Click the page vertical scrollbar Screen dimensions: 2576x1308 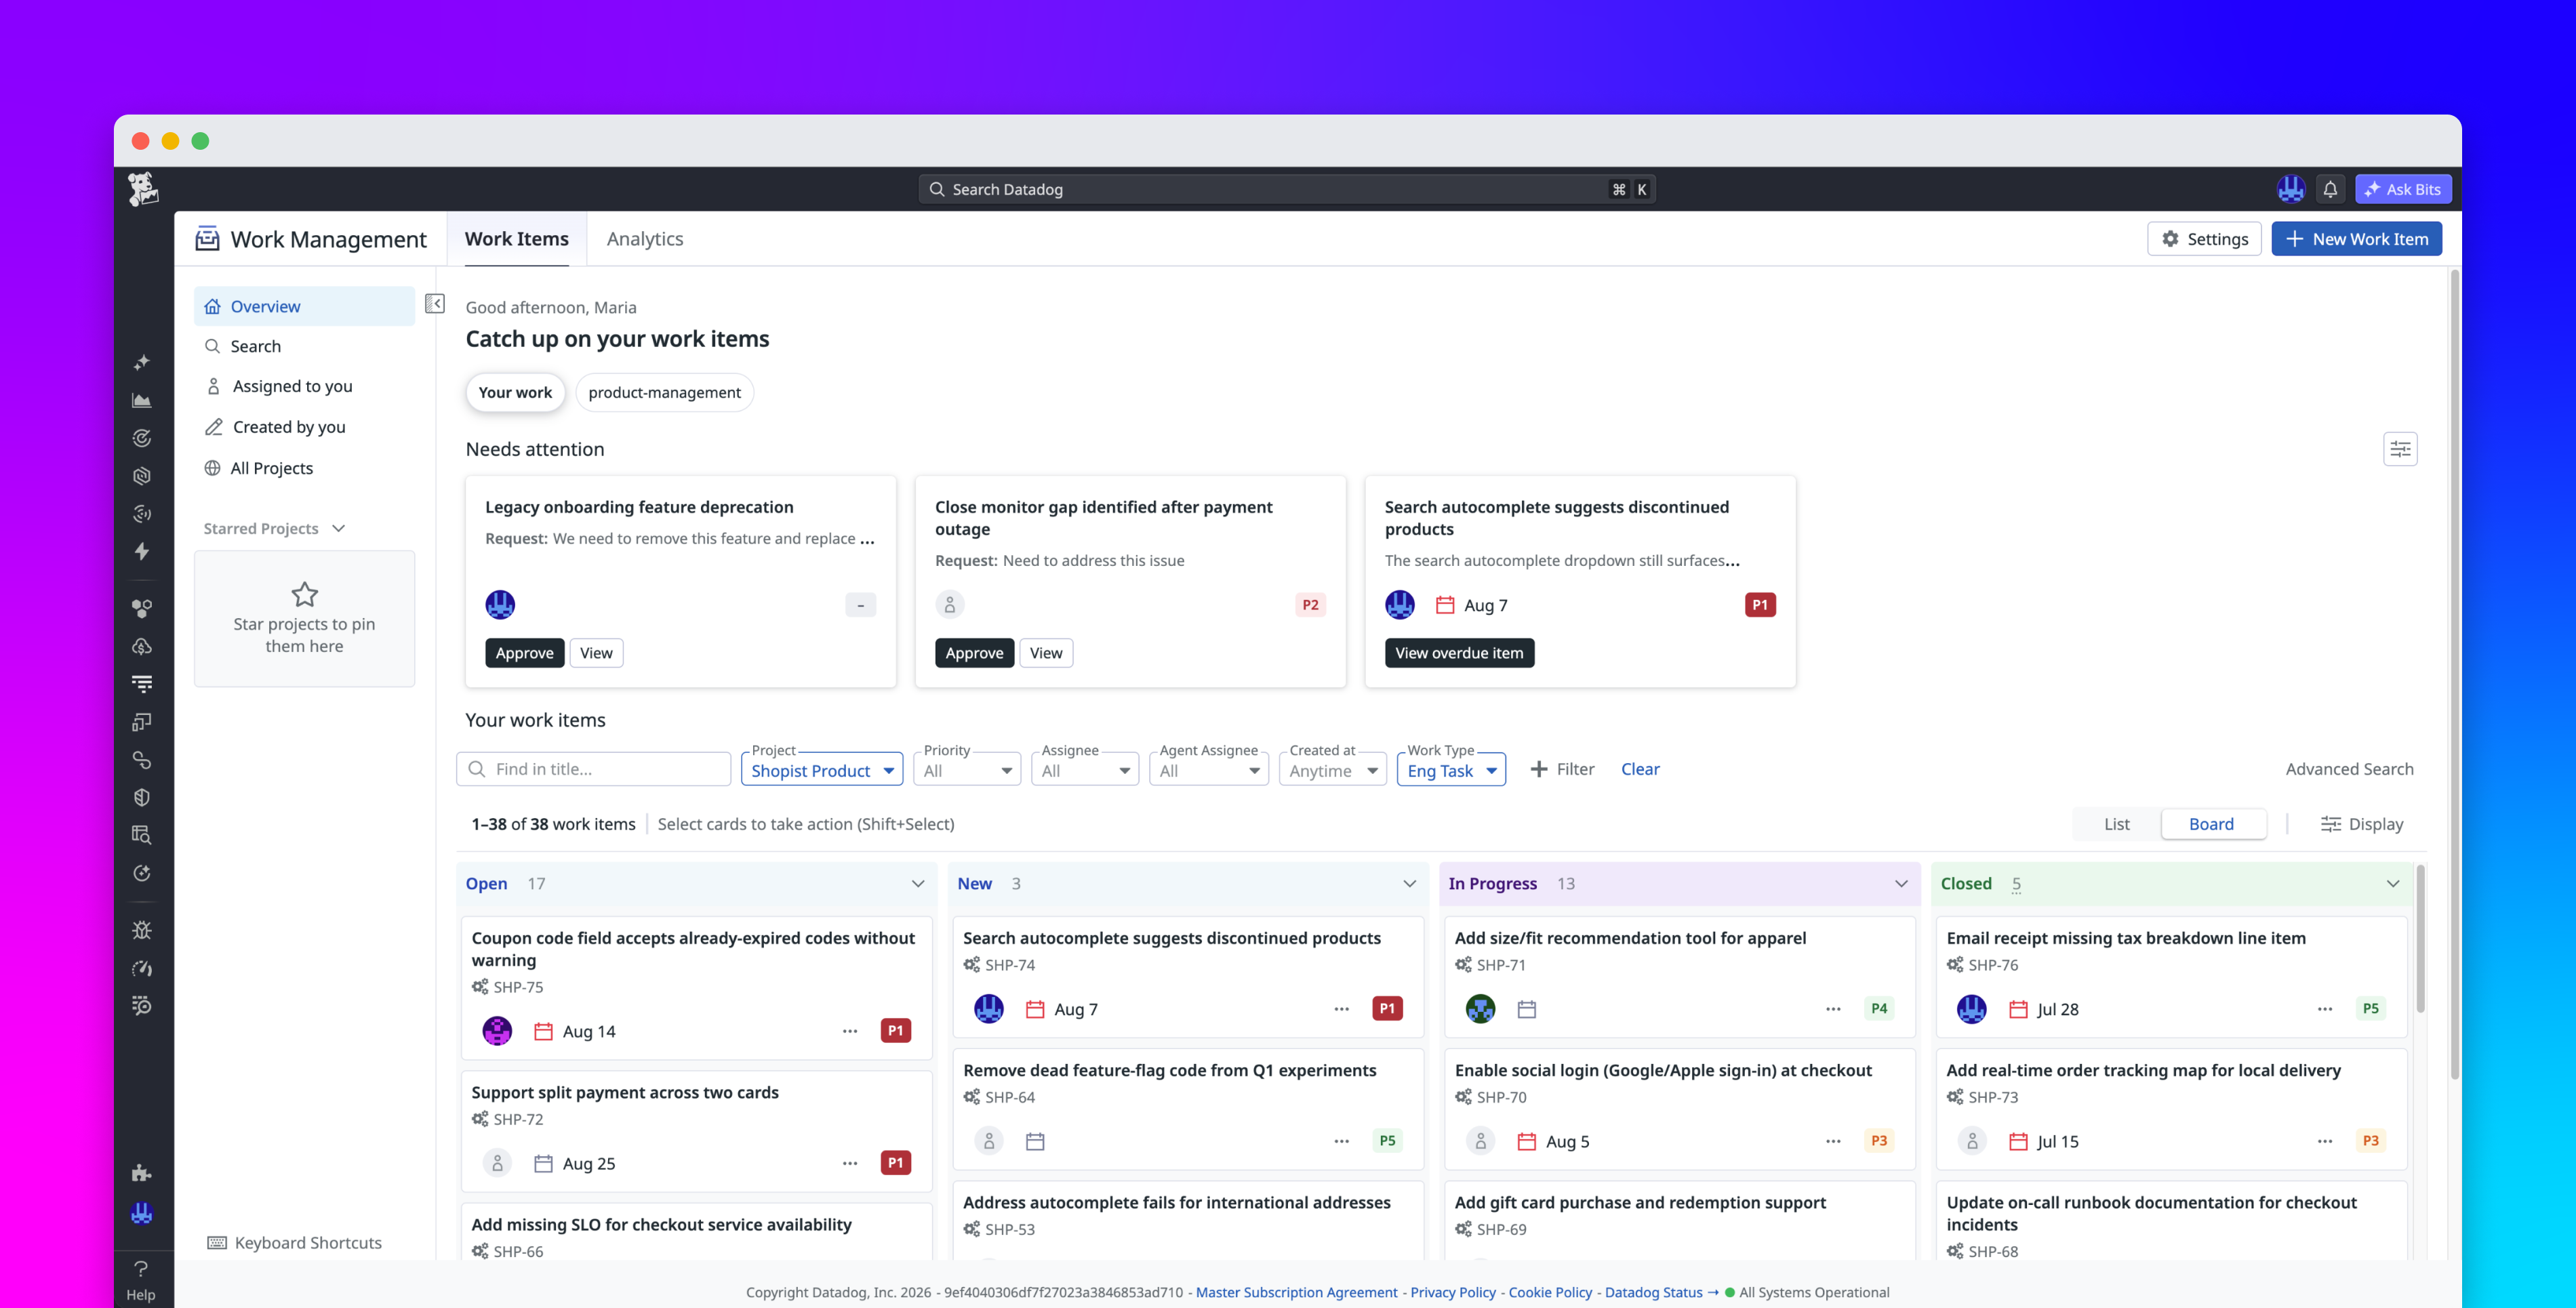2455,675
